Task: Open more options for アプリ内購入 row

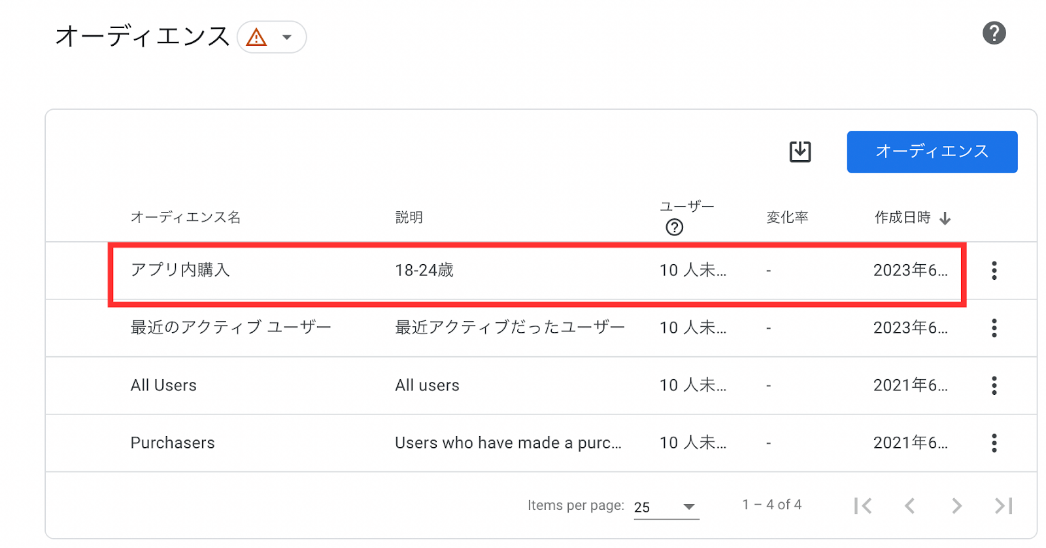Action: coord(994,270)
